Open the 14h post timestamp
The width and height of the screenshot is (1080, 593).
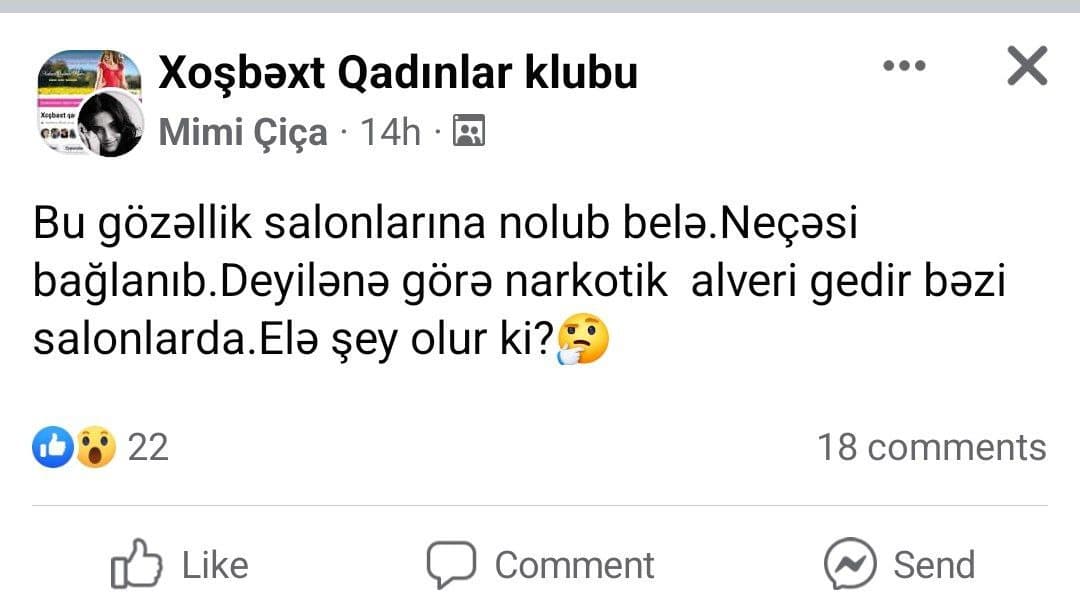[391, 132]
